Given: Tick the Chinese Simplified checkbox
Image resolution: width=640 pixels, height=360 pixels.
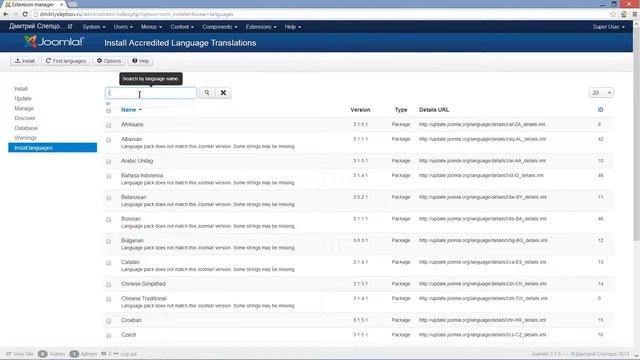Looking at the screenshot, I should pos(109,284).
